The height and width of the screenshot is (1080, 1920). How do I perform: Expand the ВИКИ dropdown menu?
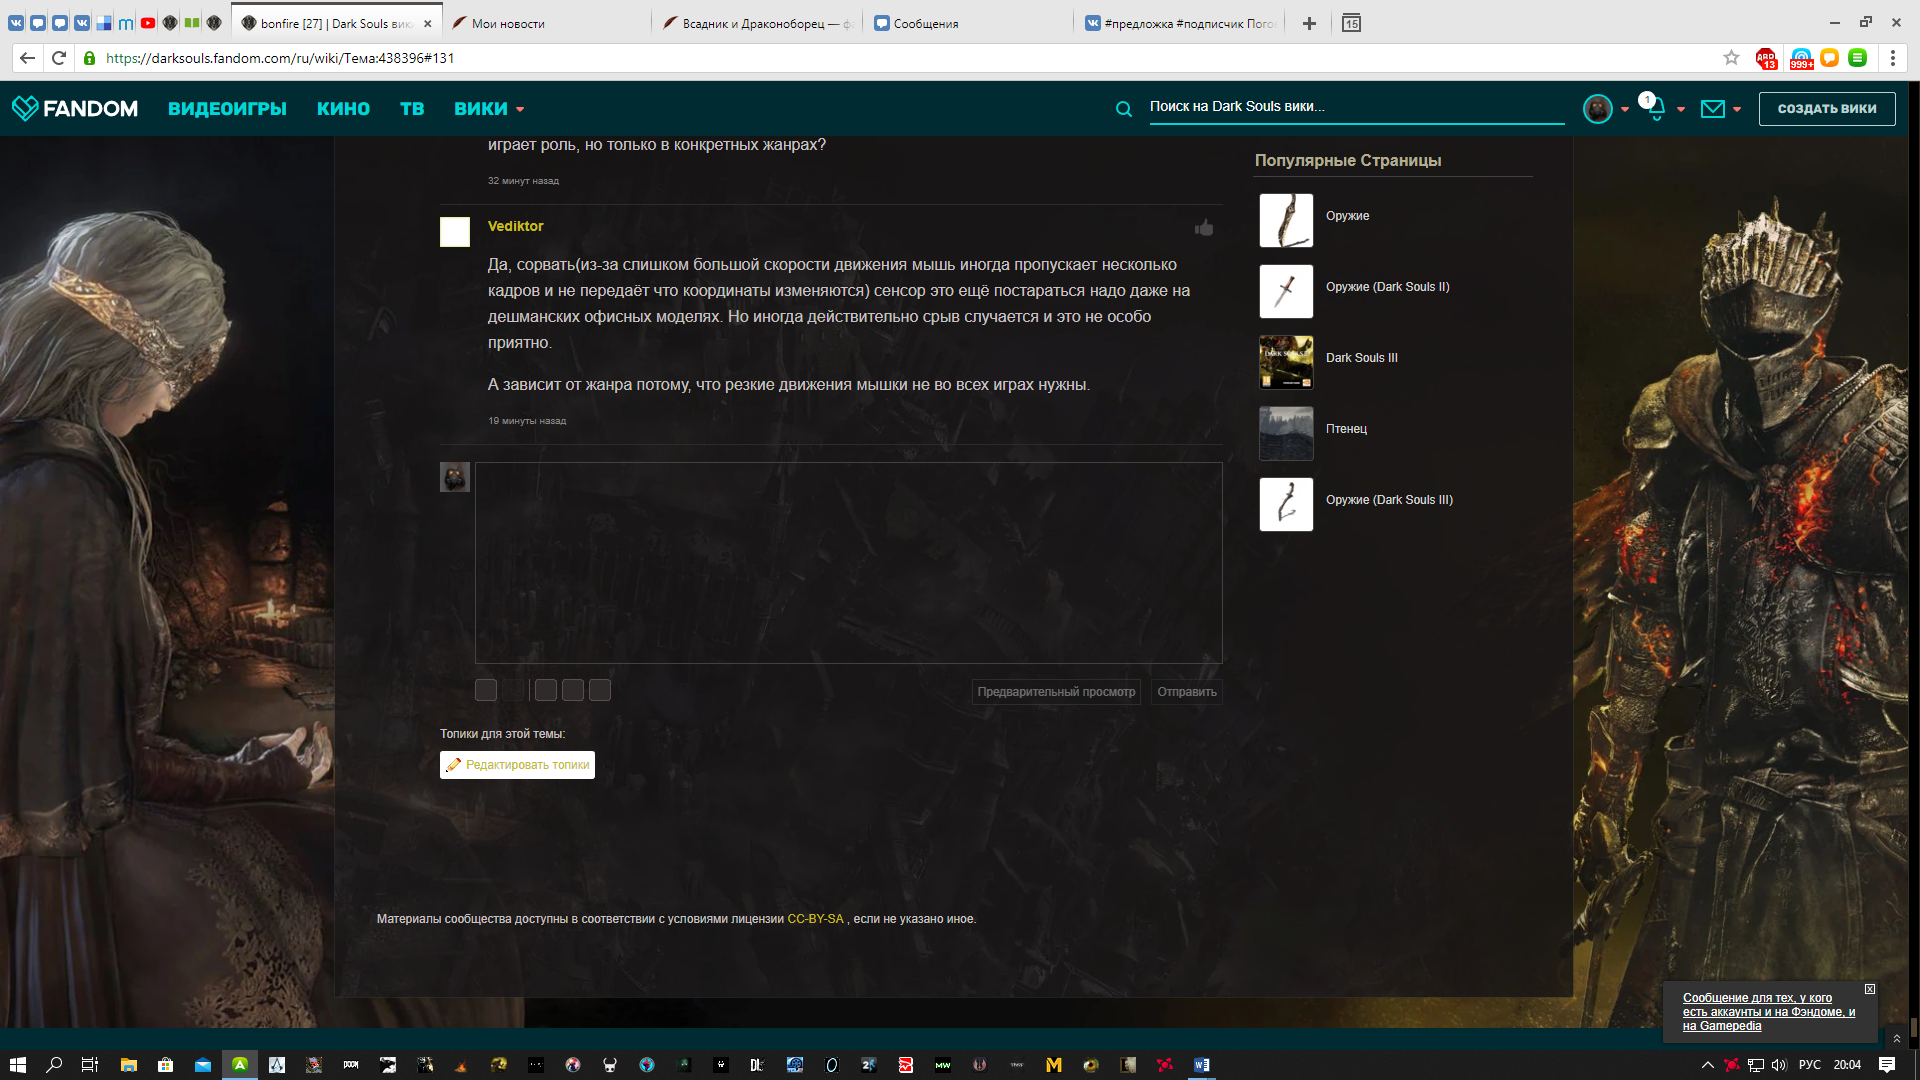pos(489,109)
